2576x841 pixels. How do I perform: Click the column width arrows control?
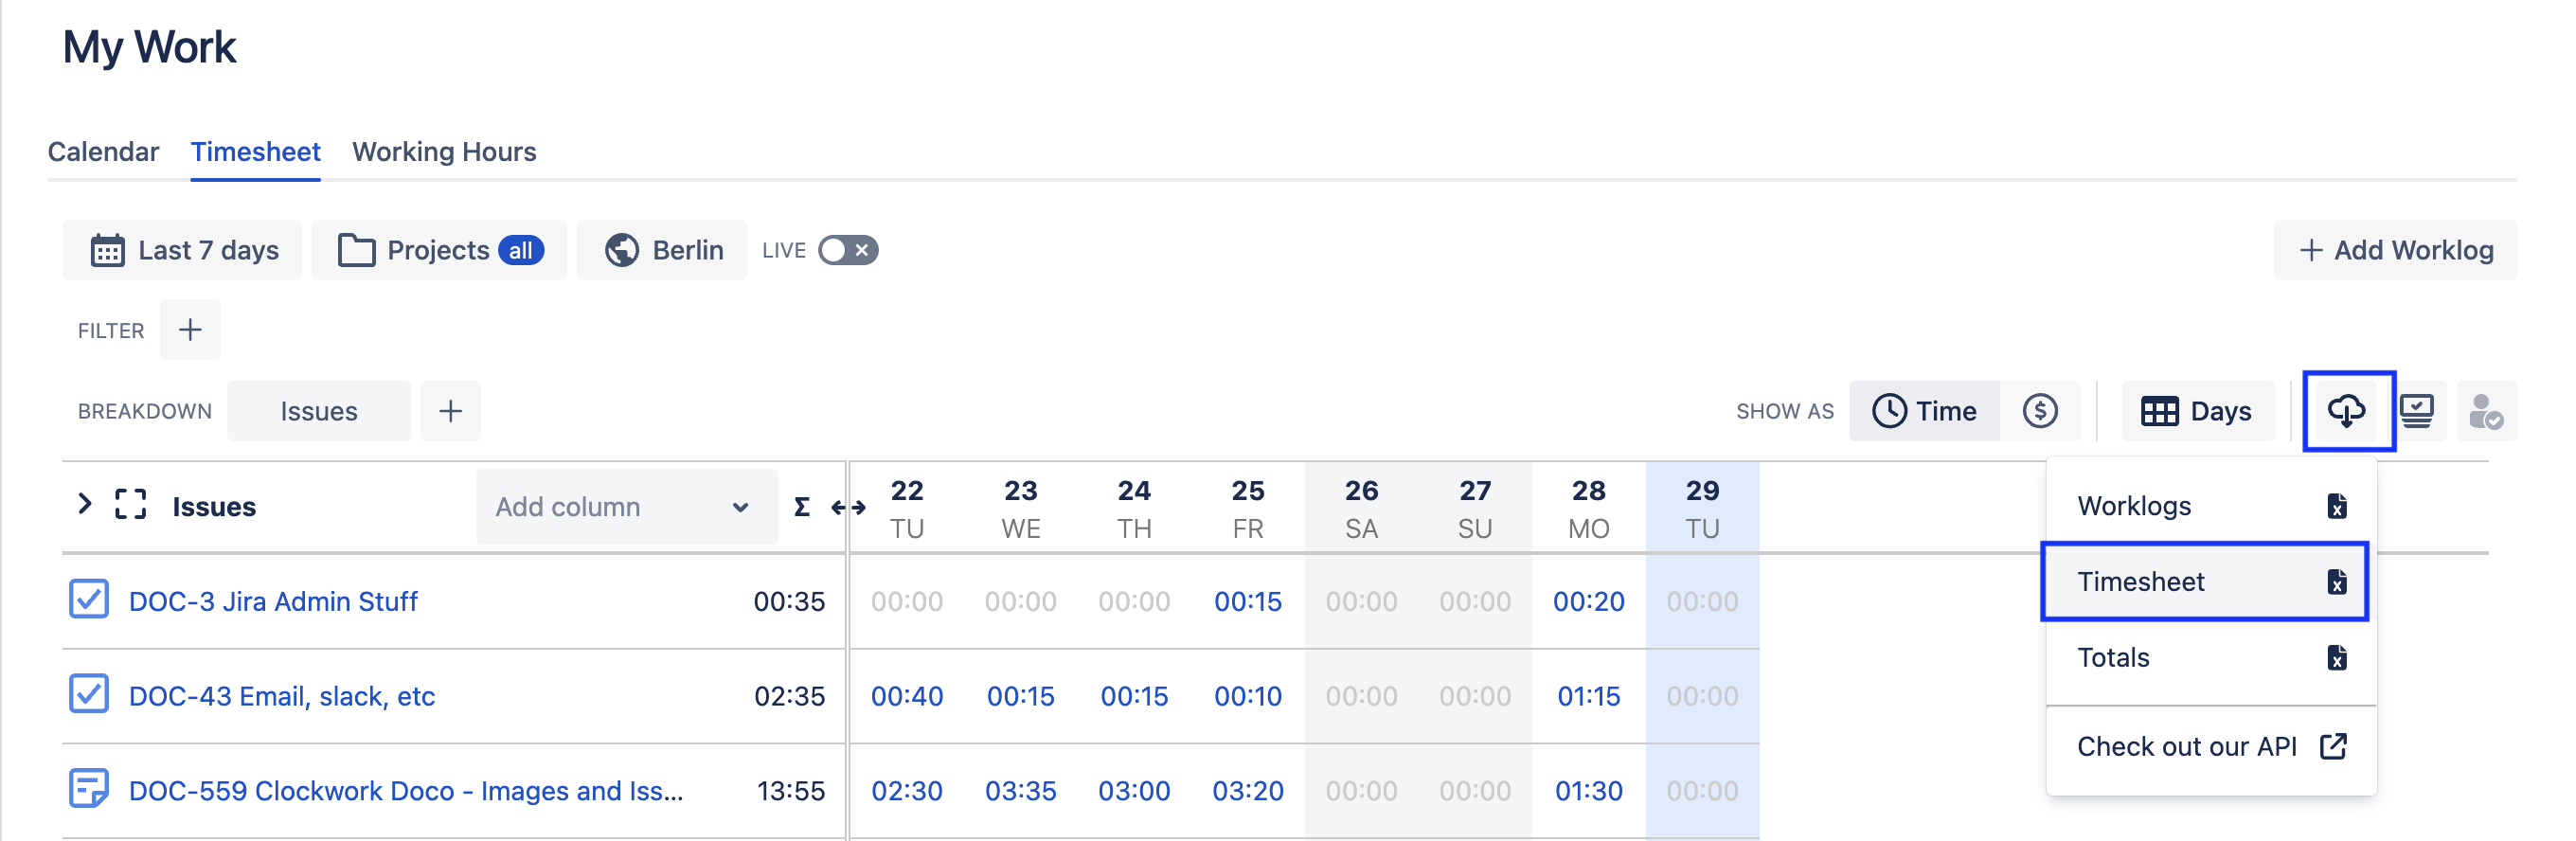tap(846, 507)
